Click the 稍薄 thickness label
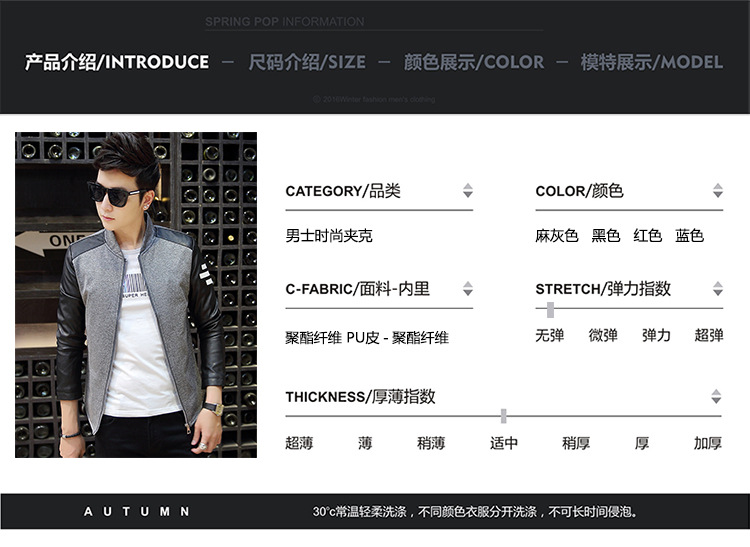This screenshot has height=547, width=750. click(431, 443)
